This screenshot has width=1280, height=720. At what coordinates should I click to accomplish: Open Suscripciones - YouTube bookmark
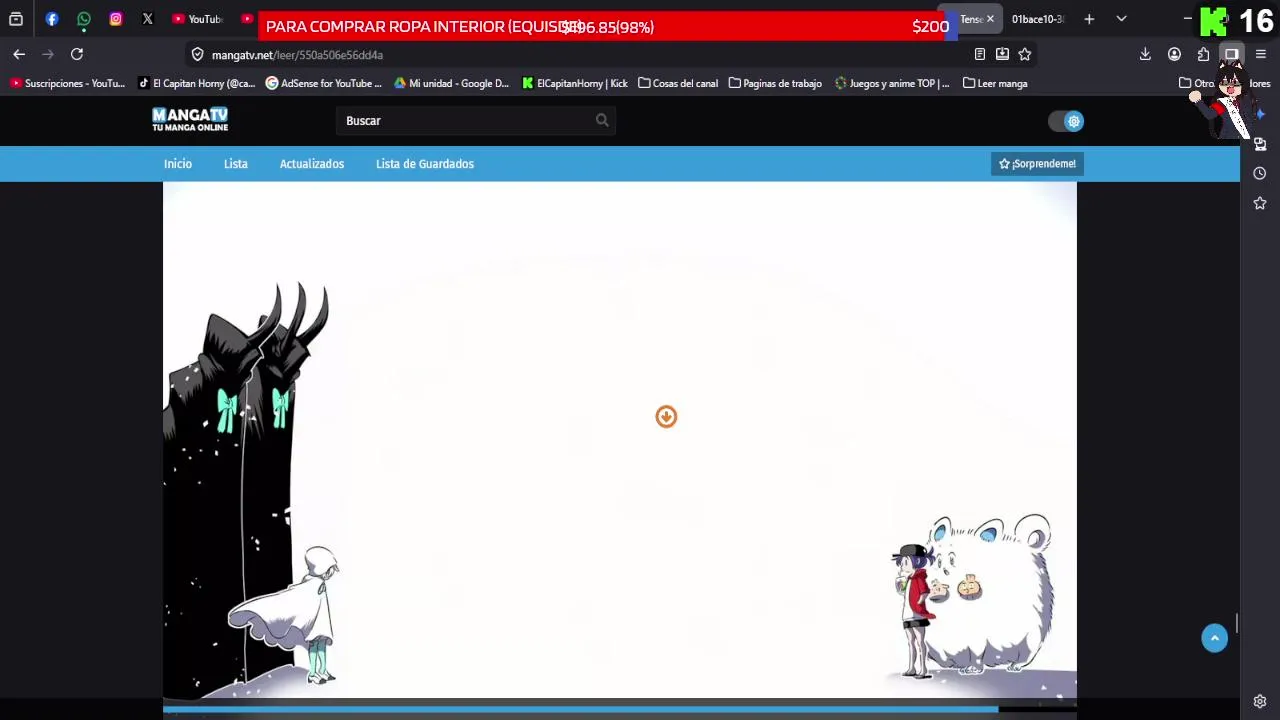pos(68,83)
